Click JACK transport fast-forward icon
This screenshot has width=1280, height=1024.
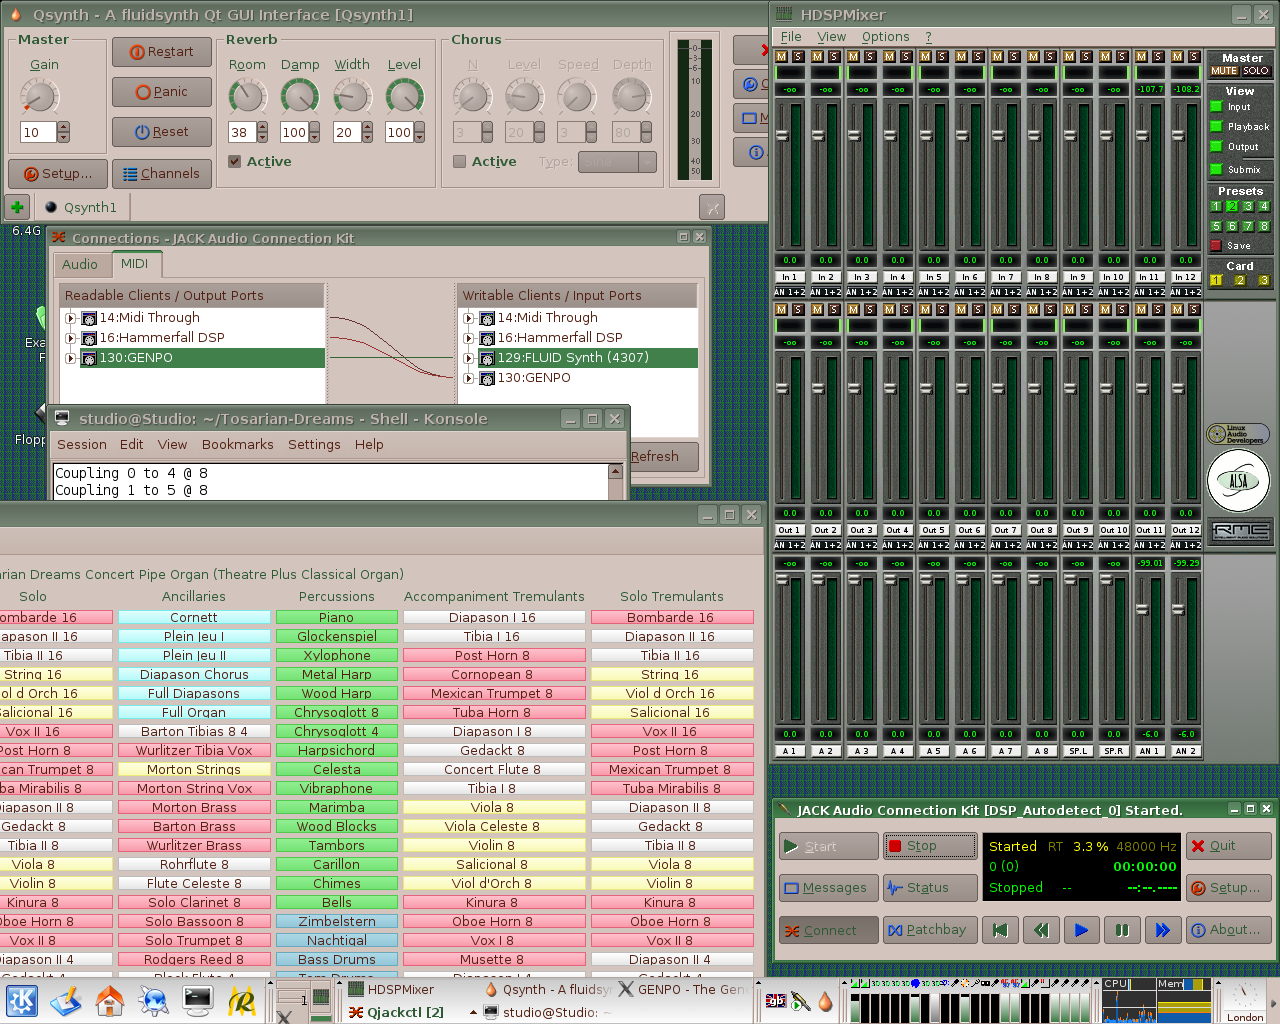click(x=1162, y=930)
